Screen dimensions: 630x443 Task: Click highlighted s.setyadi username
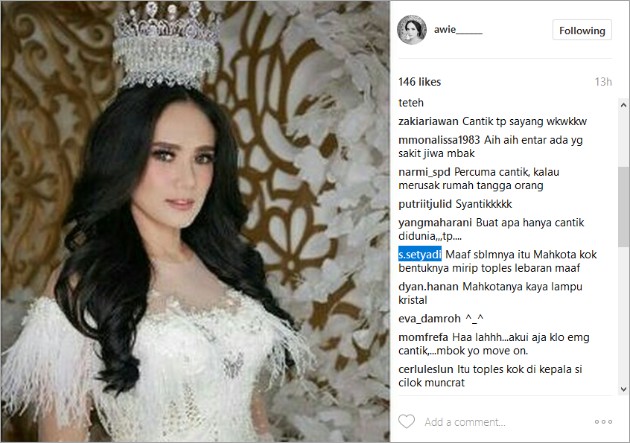coord(420,254)
